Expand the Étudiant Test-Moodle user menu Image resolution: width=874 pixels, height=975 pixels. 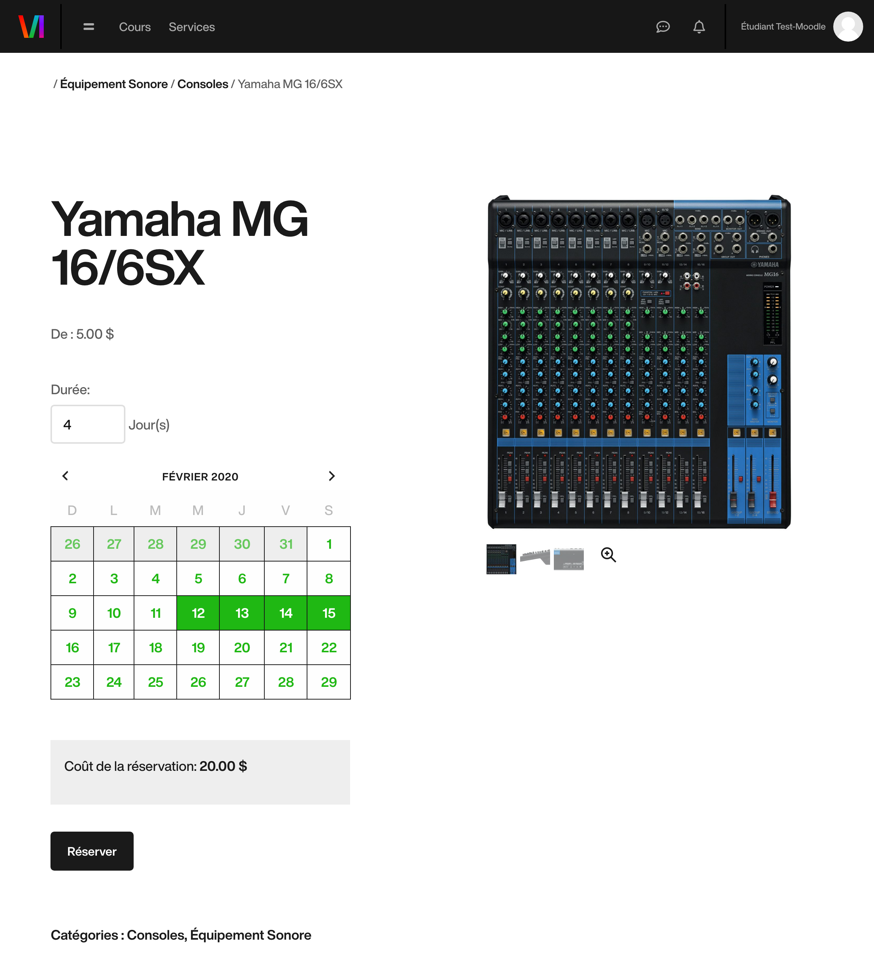pyautogui.click(x=782, y=27)
